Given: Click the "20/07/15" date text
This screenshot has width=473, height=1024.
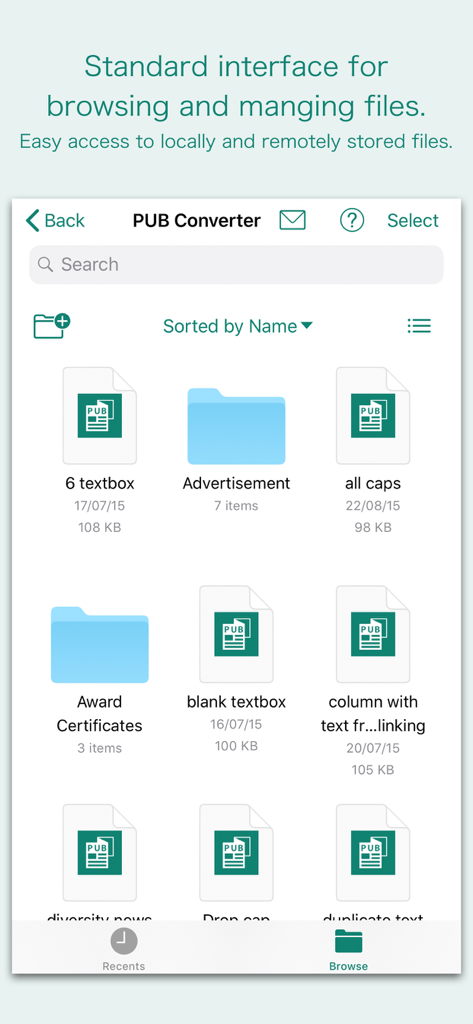Looking at the screenshot, I should pyautogui.click(x=373, y=748).
